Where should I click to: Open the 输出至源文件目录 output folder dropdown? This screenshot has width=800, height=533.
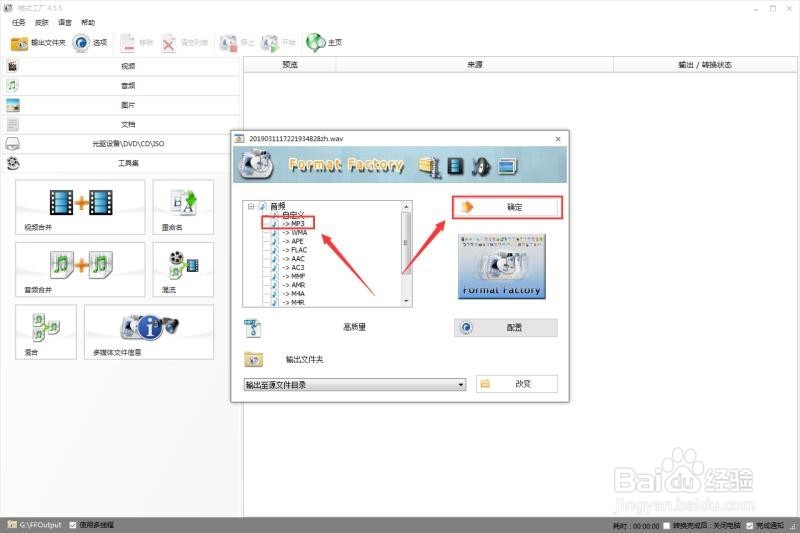(x=355, y=385)
